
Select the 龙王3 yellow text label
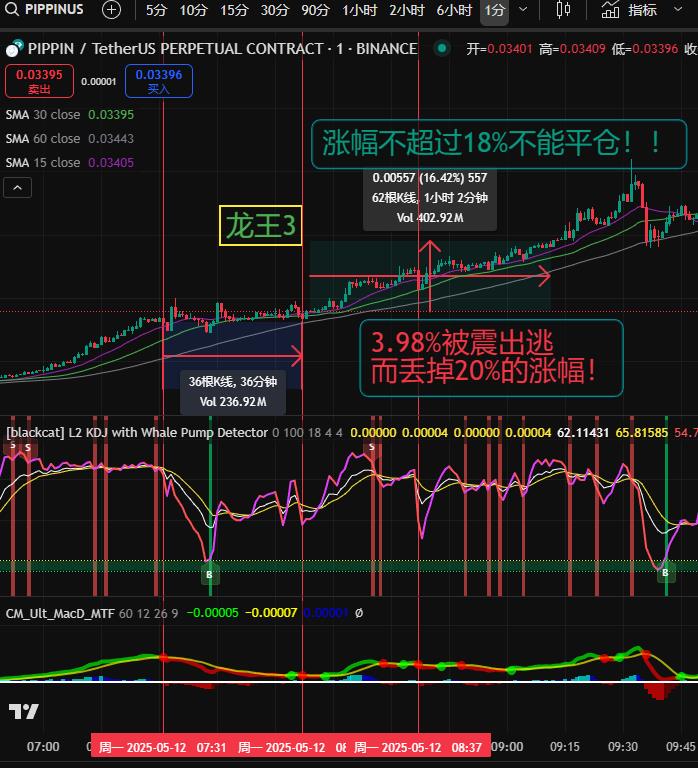260,225
